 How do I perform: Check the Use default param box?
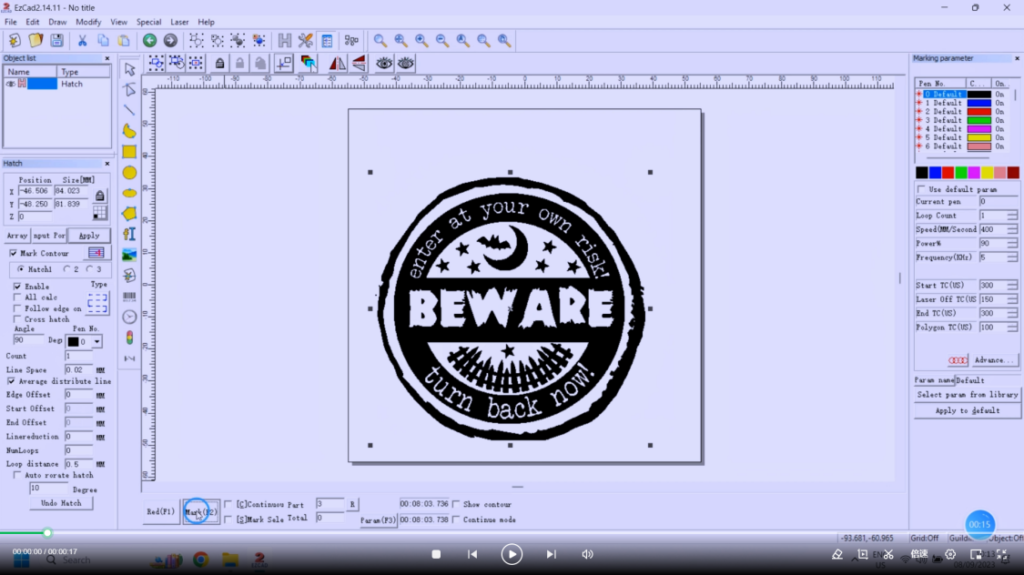(921, 189)
